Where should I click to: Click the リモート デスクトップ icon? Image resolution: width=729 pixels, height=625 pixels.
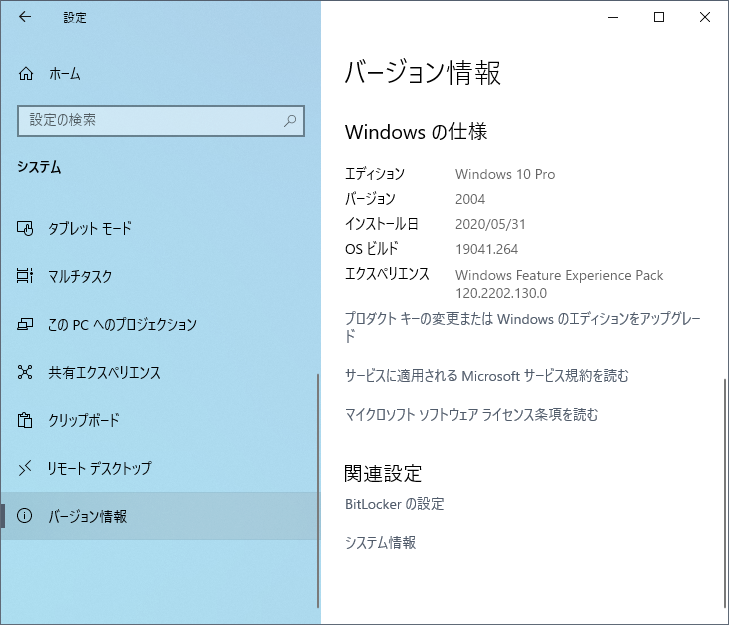[x=25, y=468]
